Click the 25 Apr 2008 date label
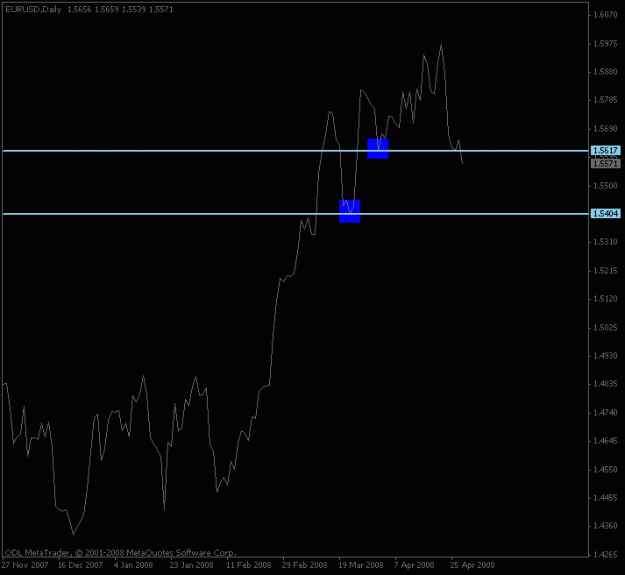Image resolution: width=625 pixels, height=575 pixels. [472, 565]
